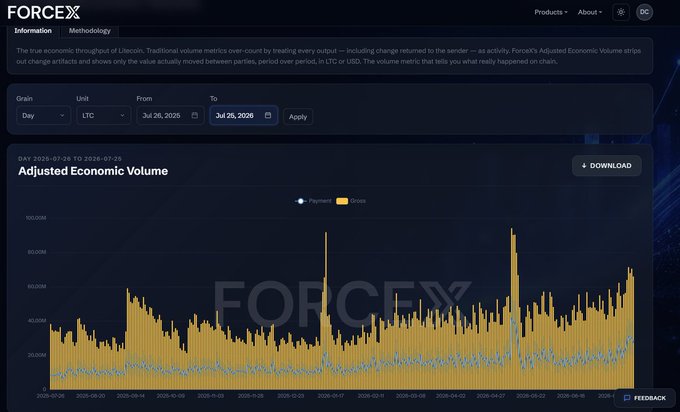Click the Unit field label
The image size is (680, 412).
pos(82,98)
